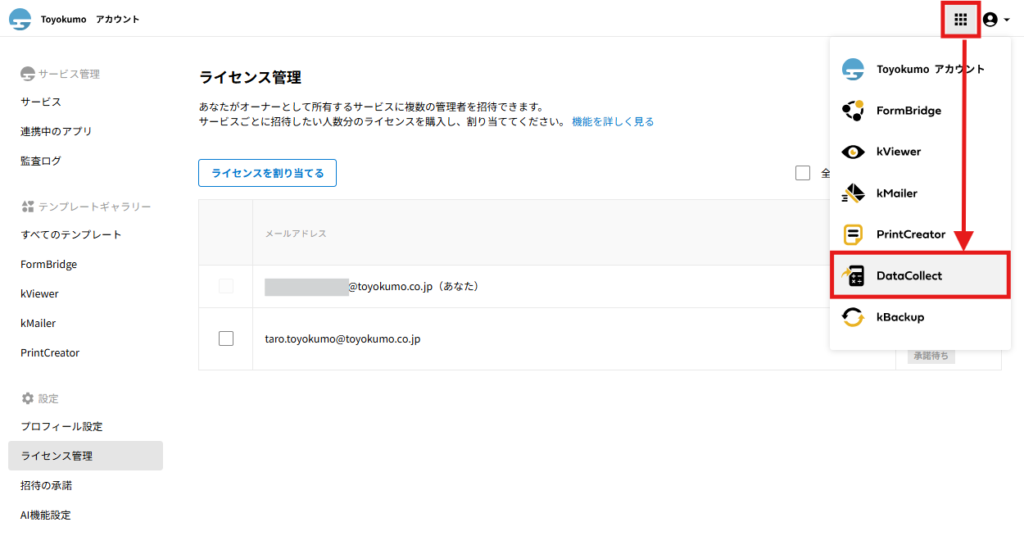1024x536 pixels.
Task: Click the kViewer eye icon
Action: (853, 152)
